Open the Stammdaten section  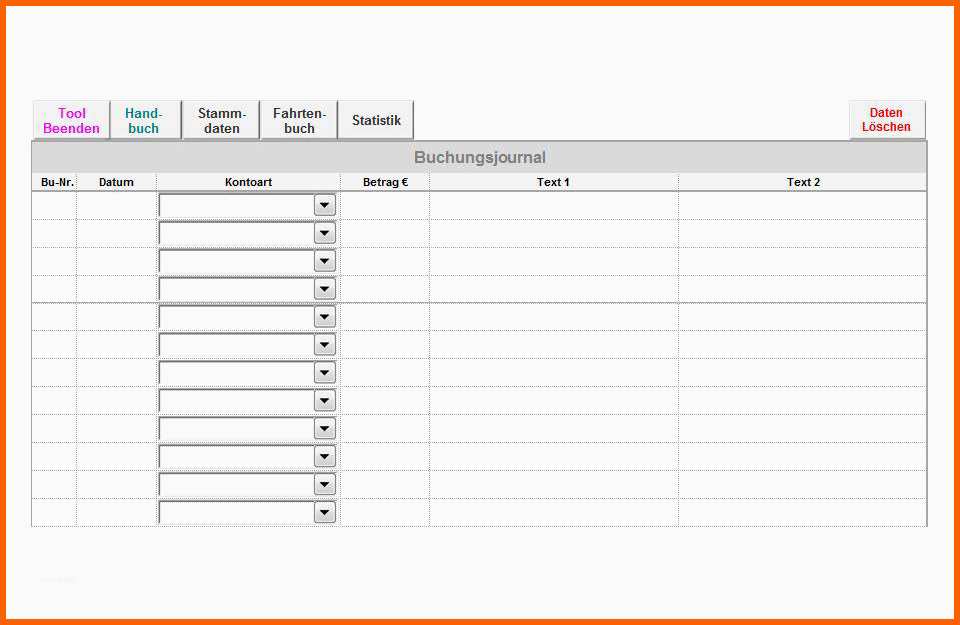(221, 121)
